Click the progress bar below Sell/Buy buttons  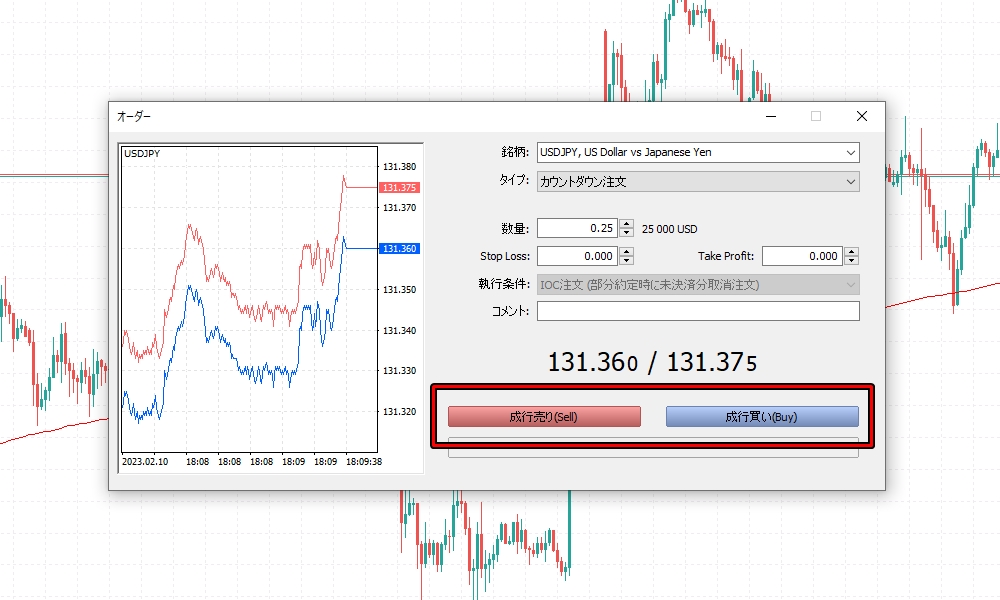click(x=653, y=447)
